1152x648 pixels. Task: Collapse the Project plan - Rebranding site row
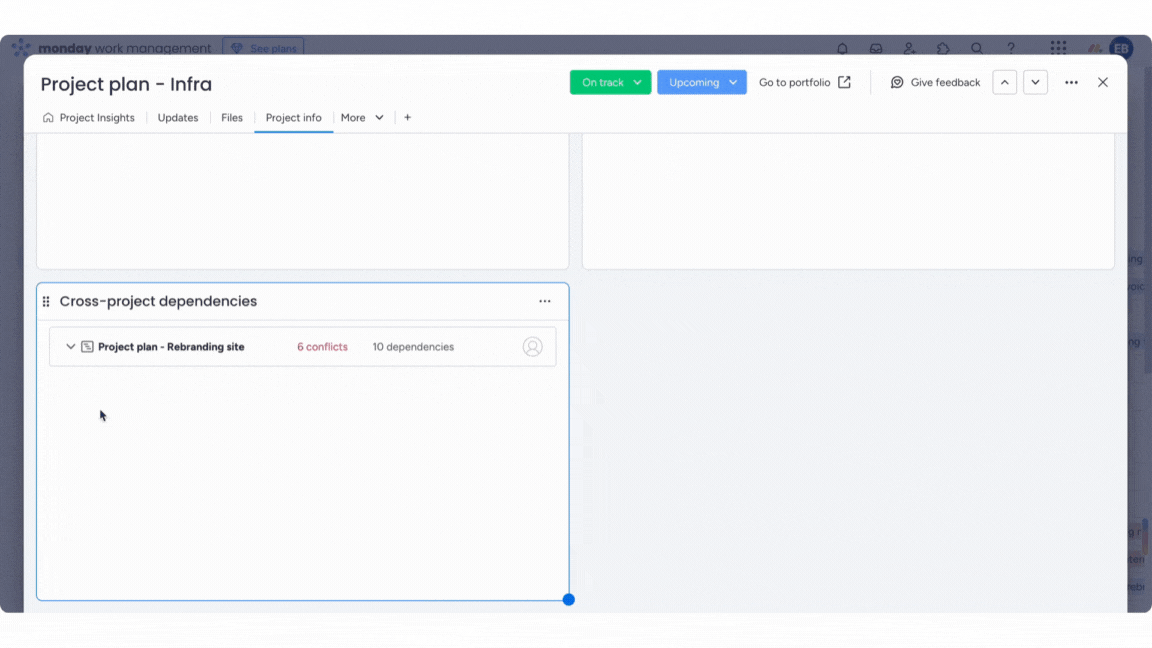[x=71, y=347]
